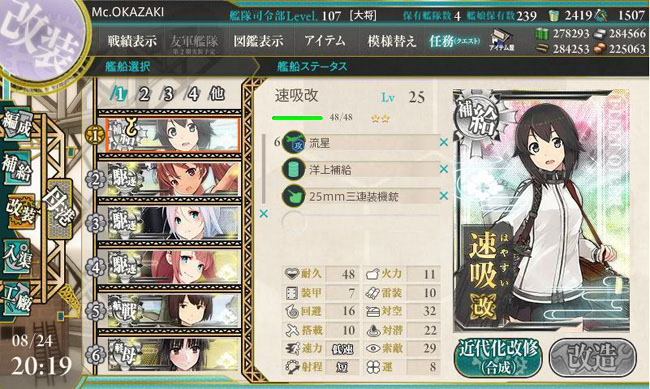Remove the 流星 equipment with its X

click(x=444, y=142)
